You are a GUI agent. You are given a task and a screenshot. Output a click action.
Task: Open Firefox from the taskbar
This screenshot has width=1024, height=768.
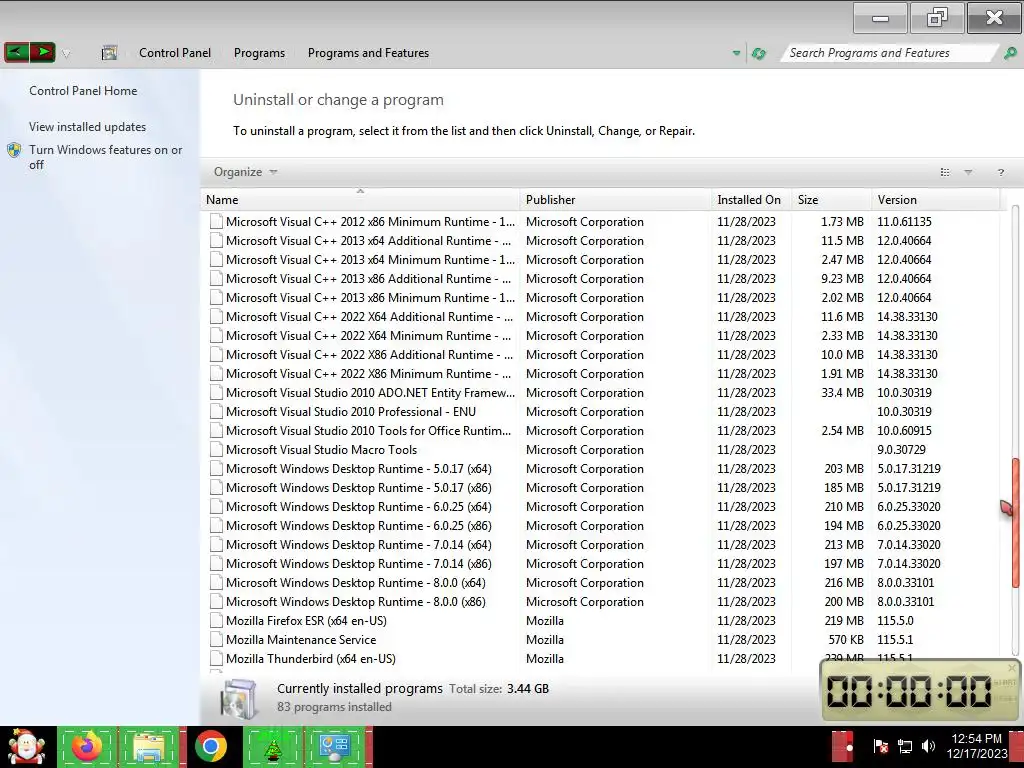point(87,746)
